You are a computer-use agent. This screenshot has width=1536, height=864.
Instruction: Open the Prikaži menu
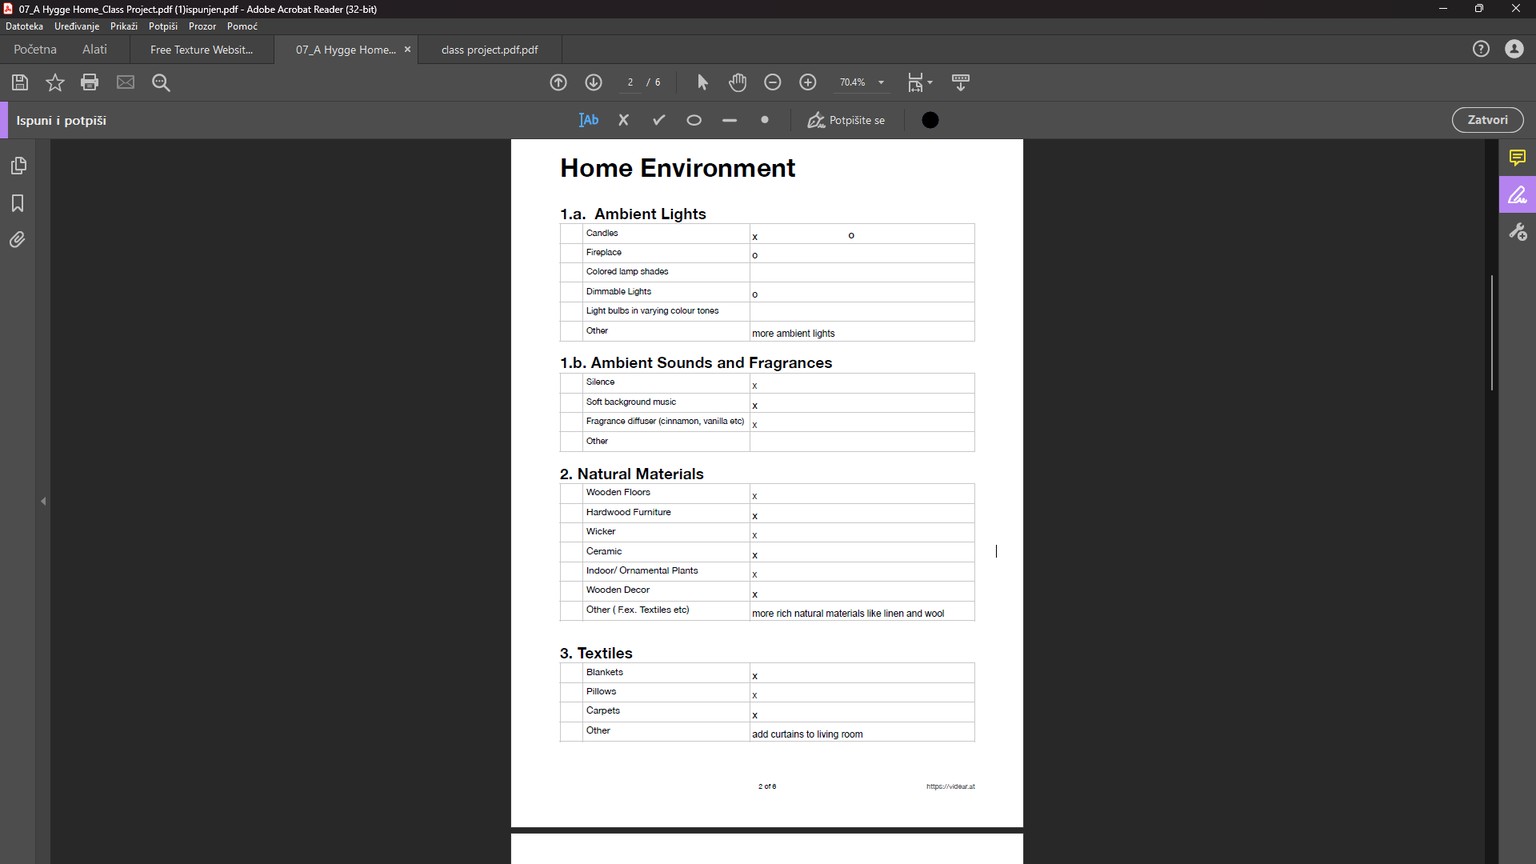click(124, 26)
